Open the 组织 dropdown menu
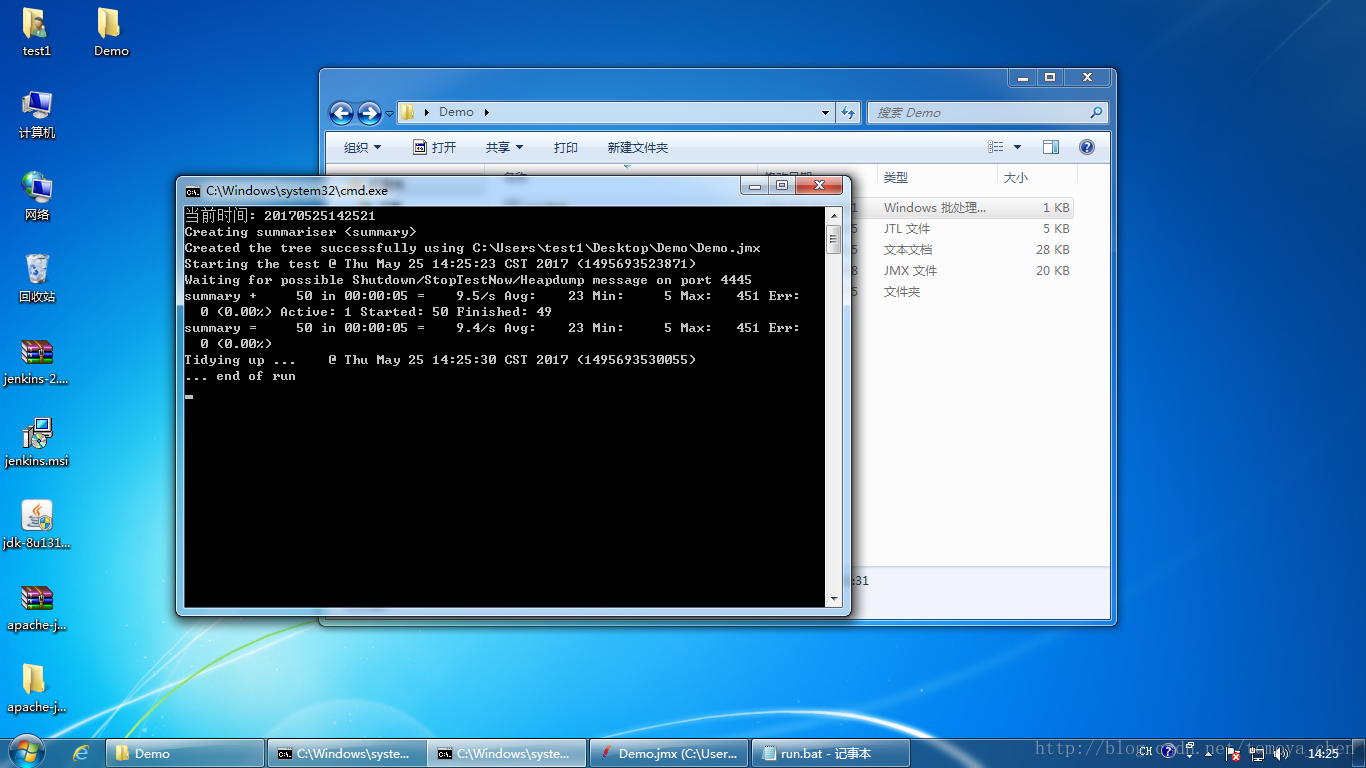1366x768 pixels. coord(363,147)
